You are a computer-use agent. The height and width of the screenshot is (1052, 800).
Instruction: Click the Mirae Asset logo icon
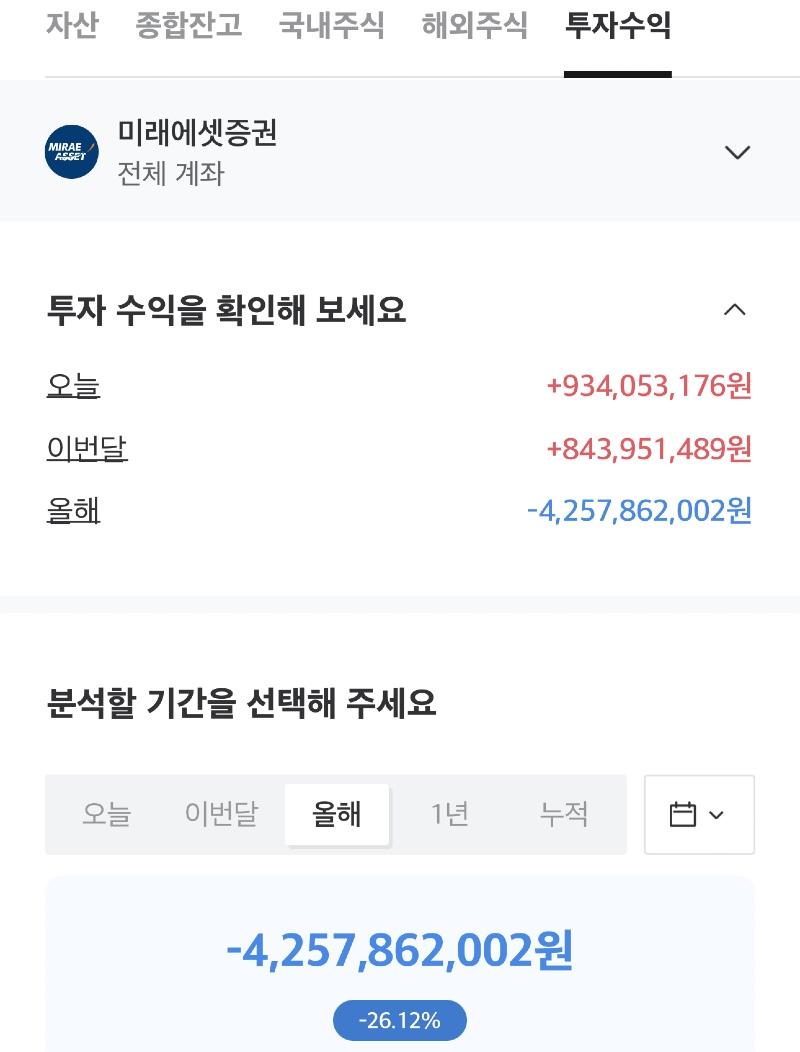click(x=72, y=152)
